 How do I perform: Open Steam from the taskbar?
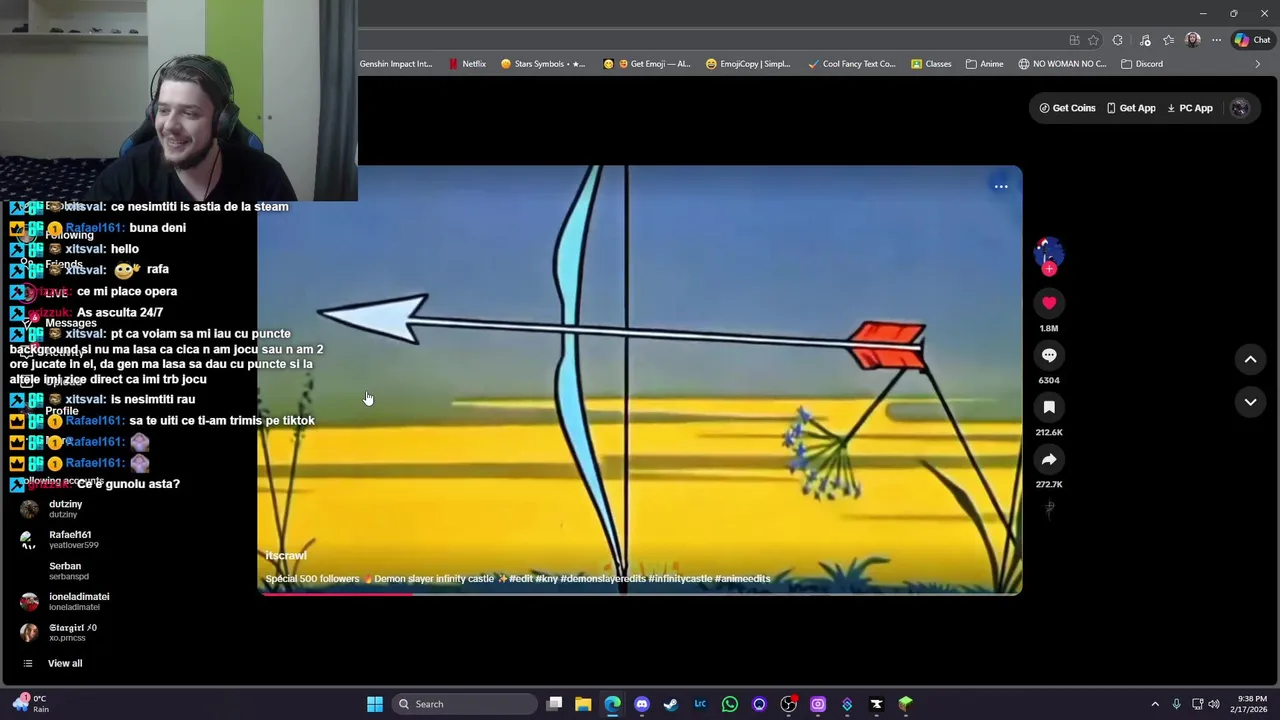point(671,704)
